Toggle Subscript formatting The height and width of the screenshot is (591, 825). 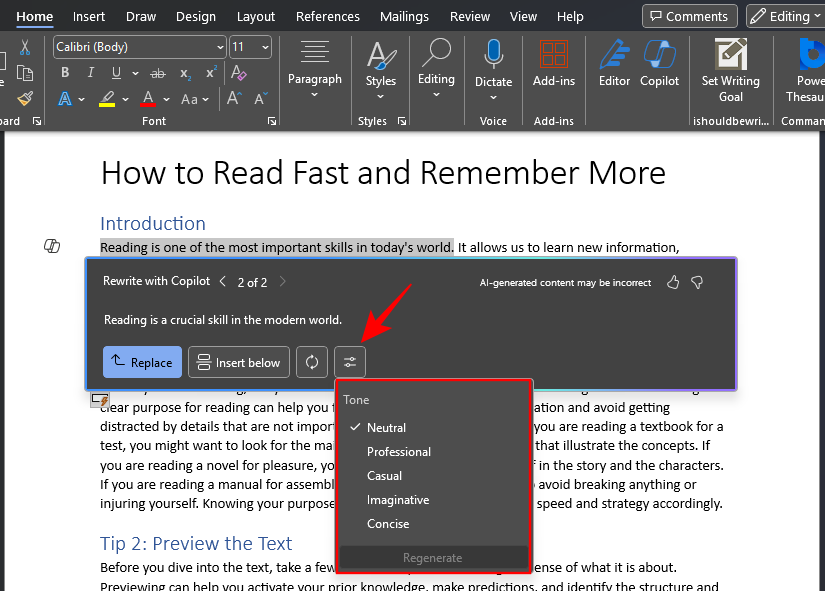pos(185,74)
